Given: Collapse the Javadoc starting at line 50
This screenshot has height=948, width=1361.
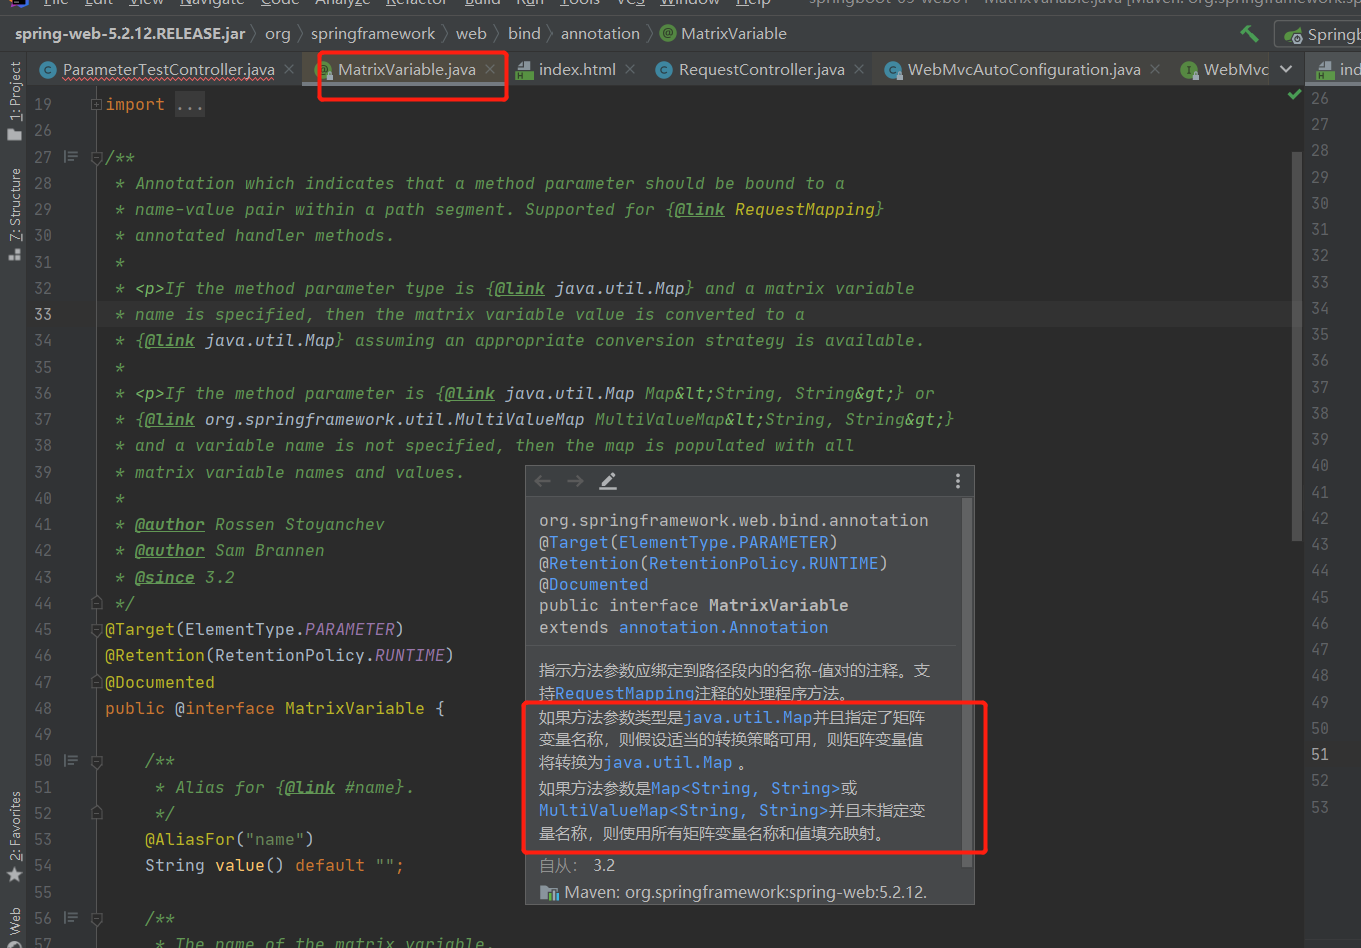Looking at the screenshot, I should pos(96,760).
